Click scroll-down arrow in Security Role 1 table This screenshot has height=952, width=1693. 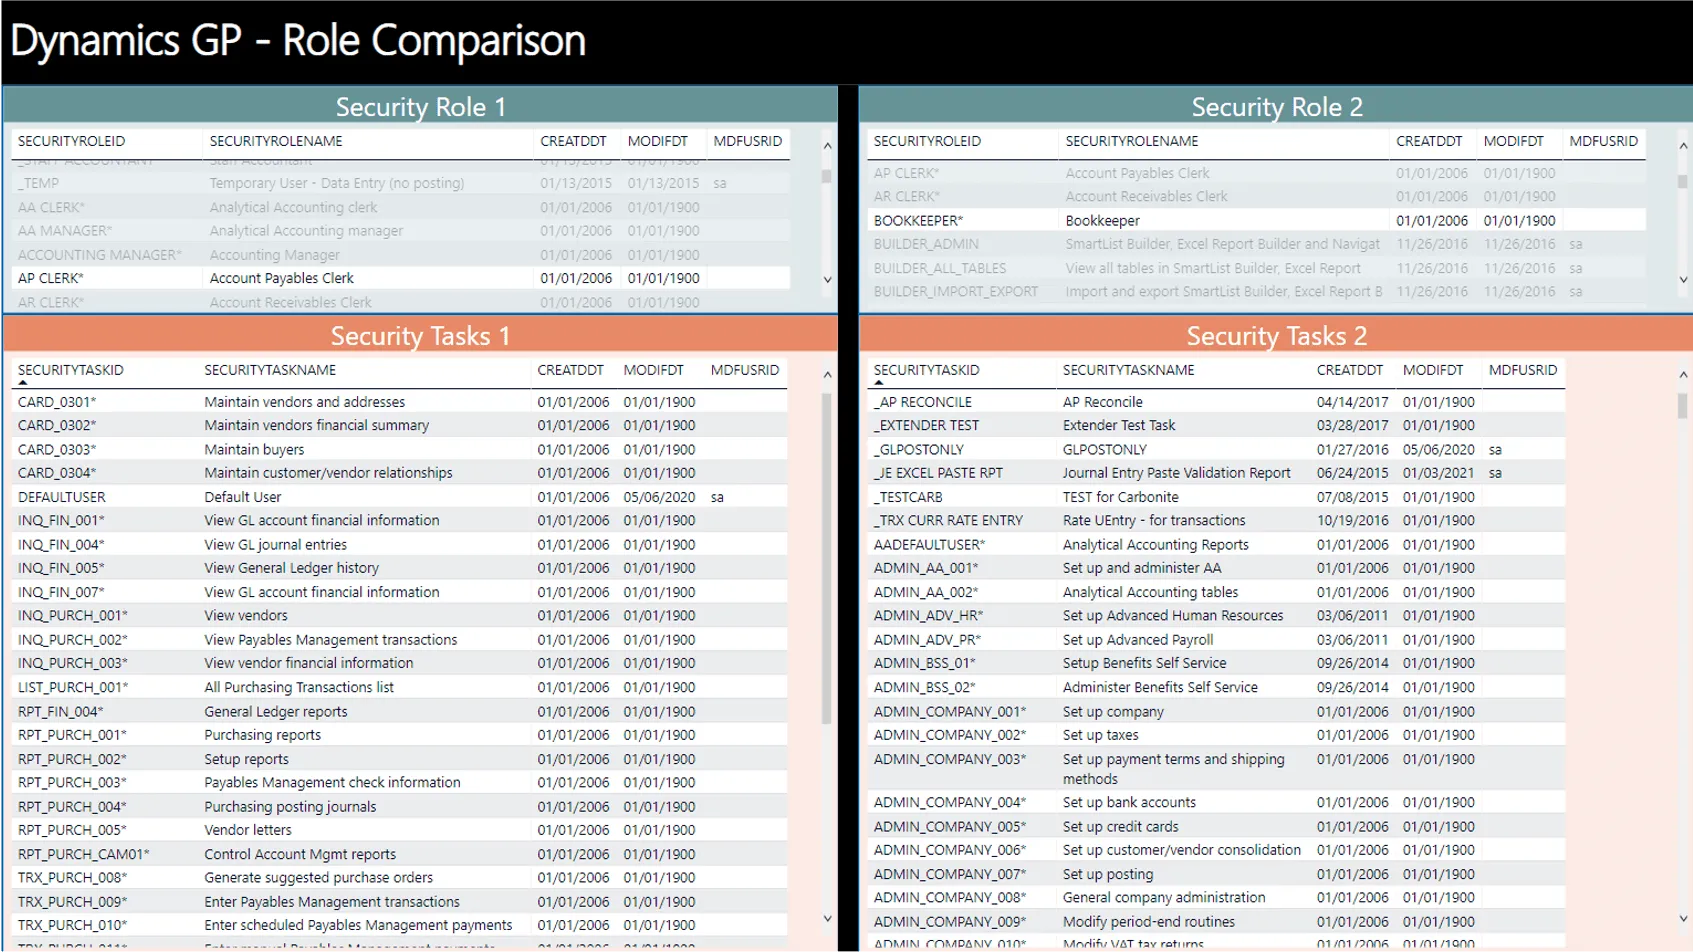point(827,280)
